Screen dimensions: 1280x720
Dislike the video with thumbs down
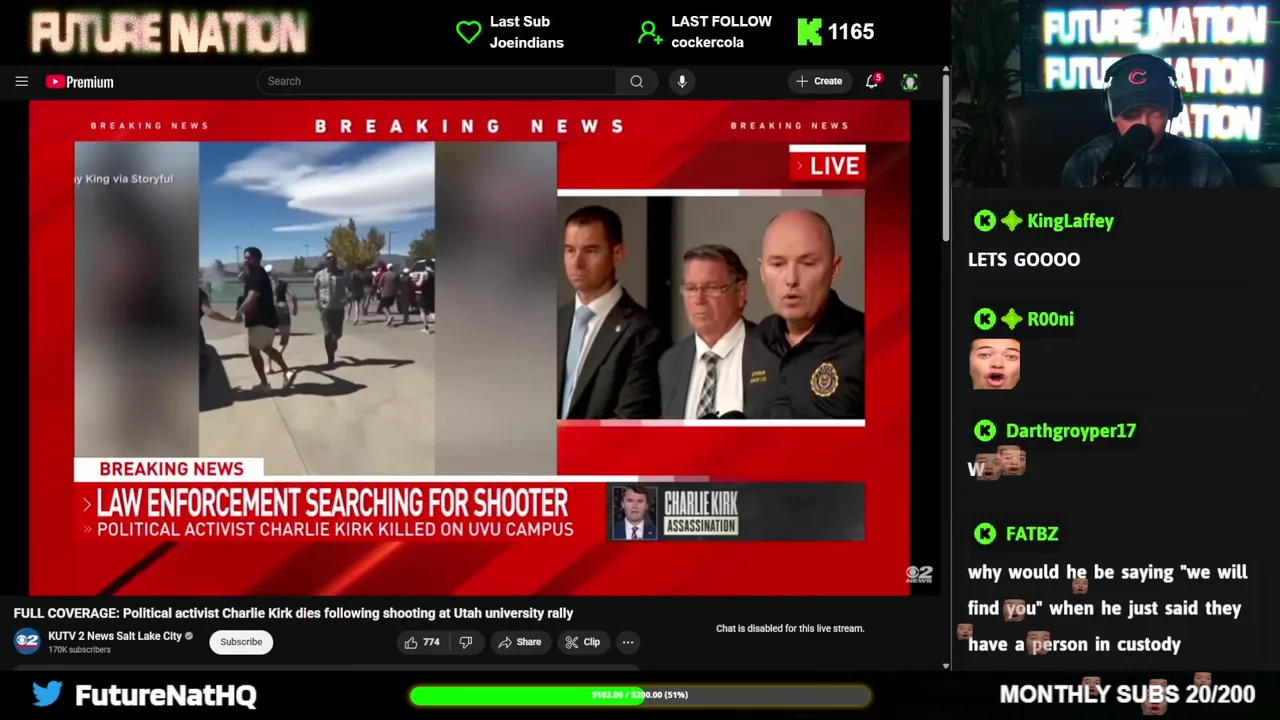(x=465, y=642)
